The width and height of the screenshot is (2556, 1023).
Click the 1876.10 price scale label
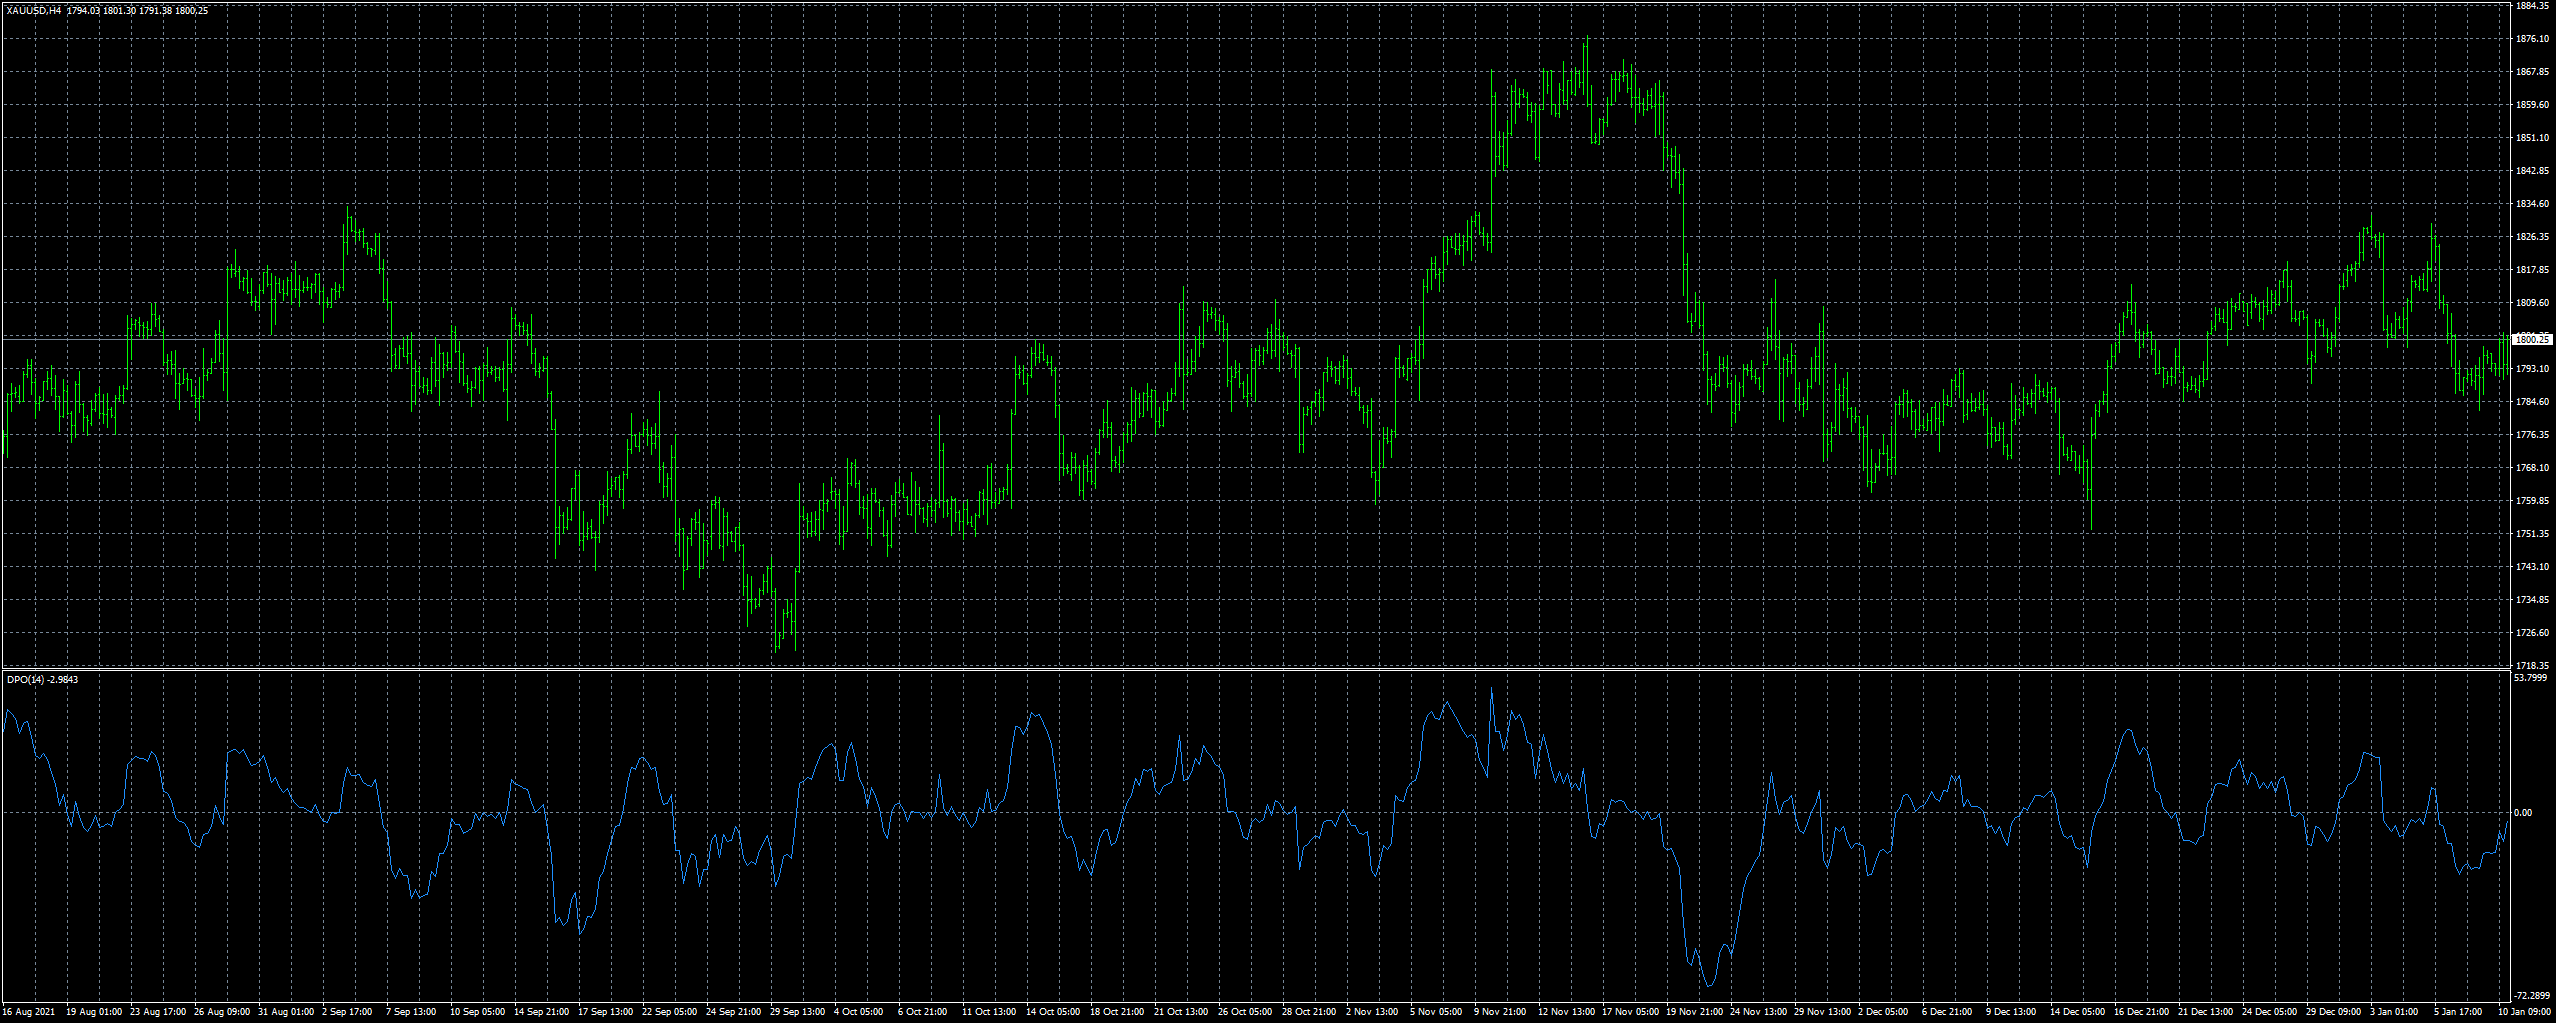pyautogui.click(x=2532, y=39)
